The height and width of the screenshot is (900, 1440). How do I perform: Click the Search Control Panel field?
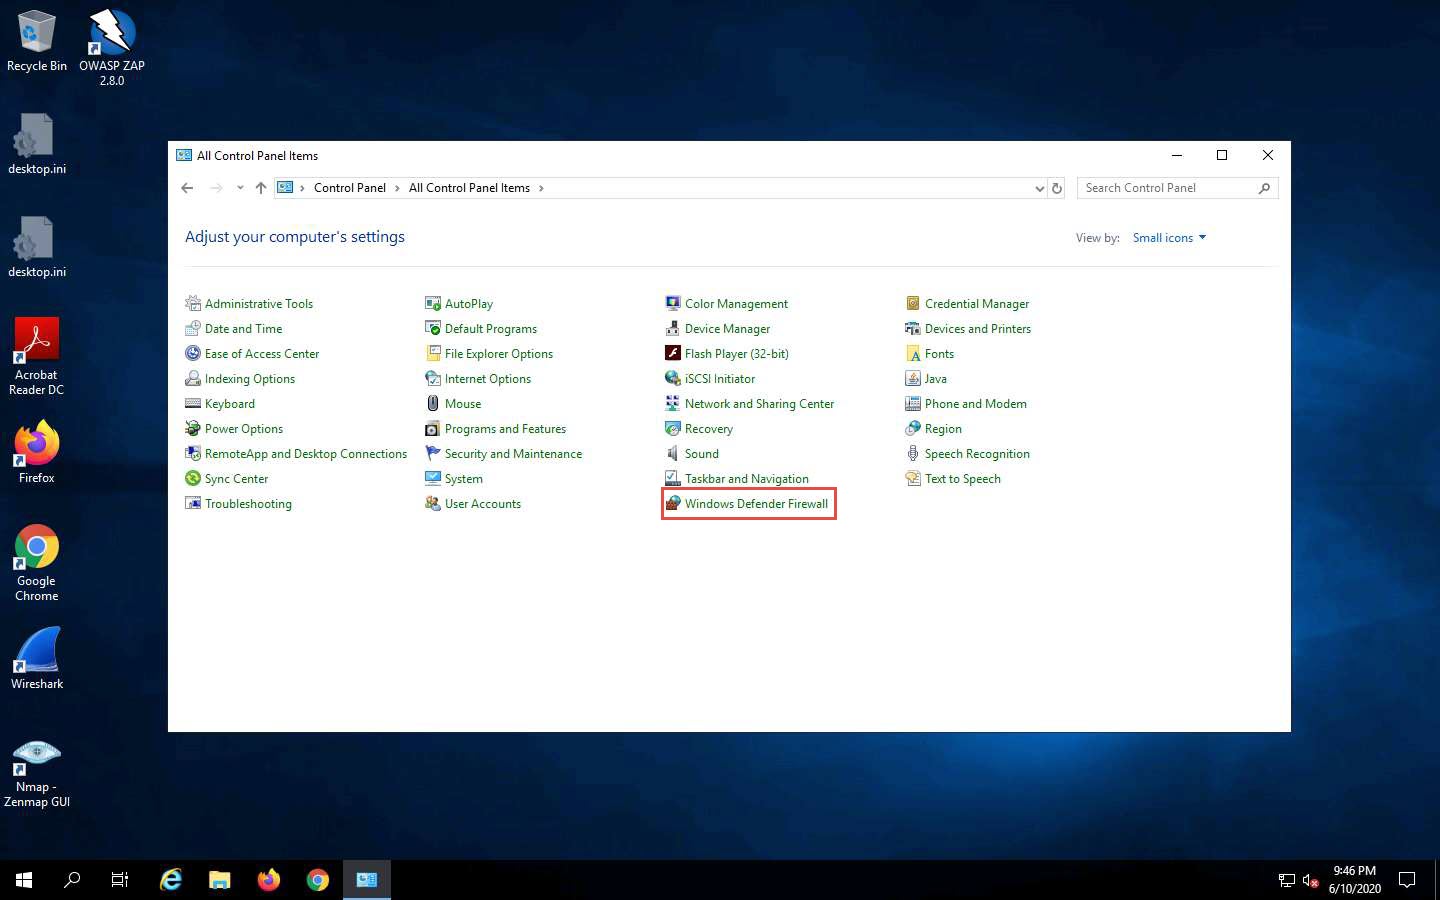[1177, 188]
